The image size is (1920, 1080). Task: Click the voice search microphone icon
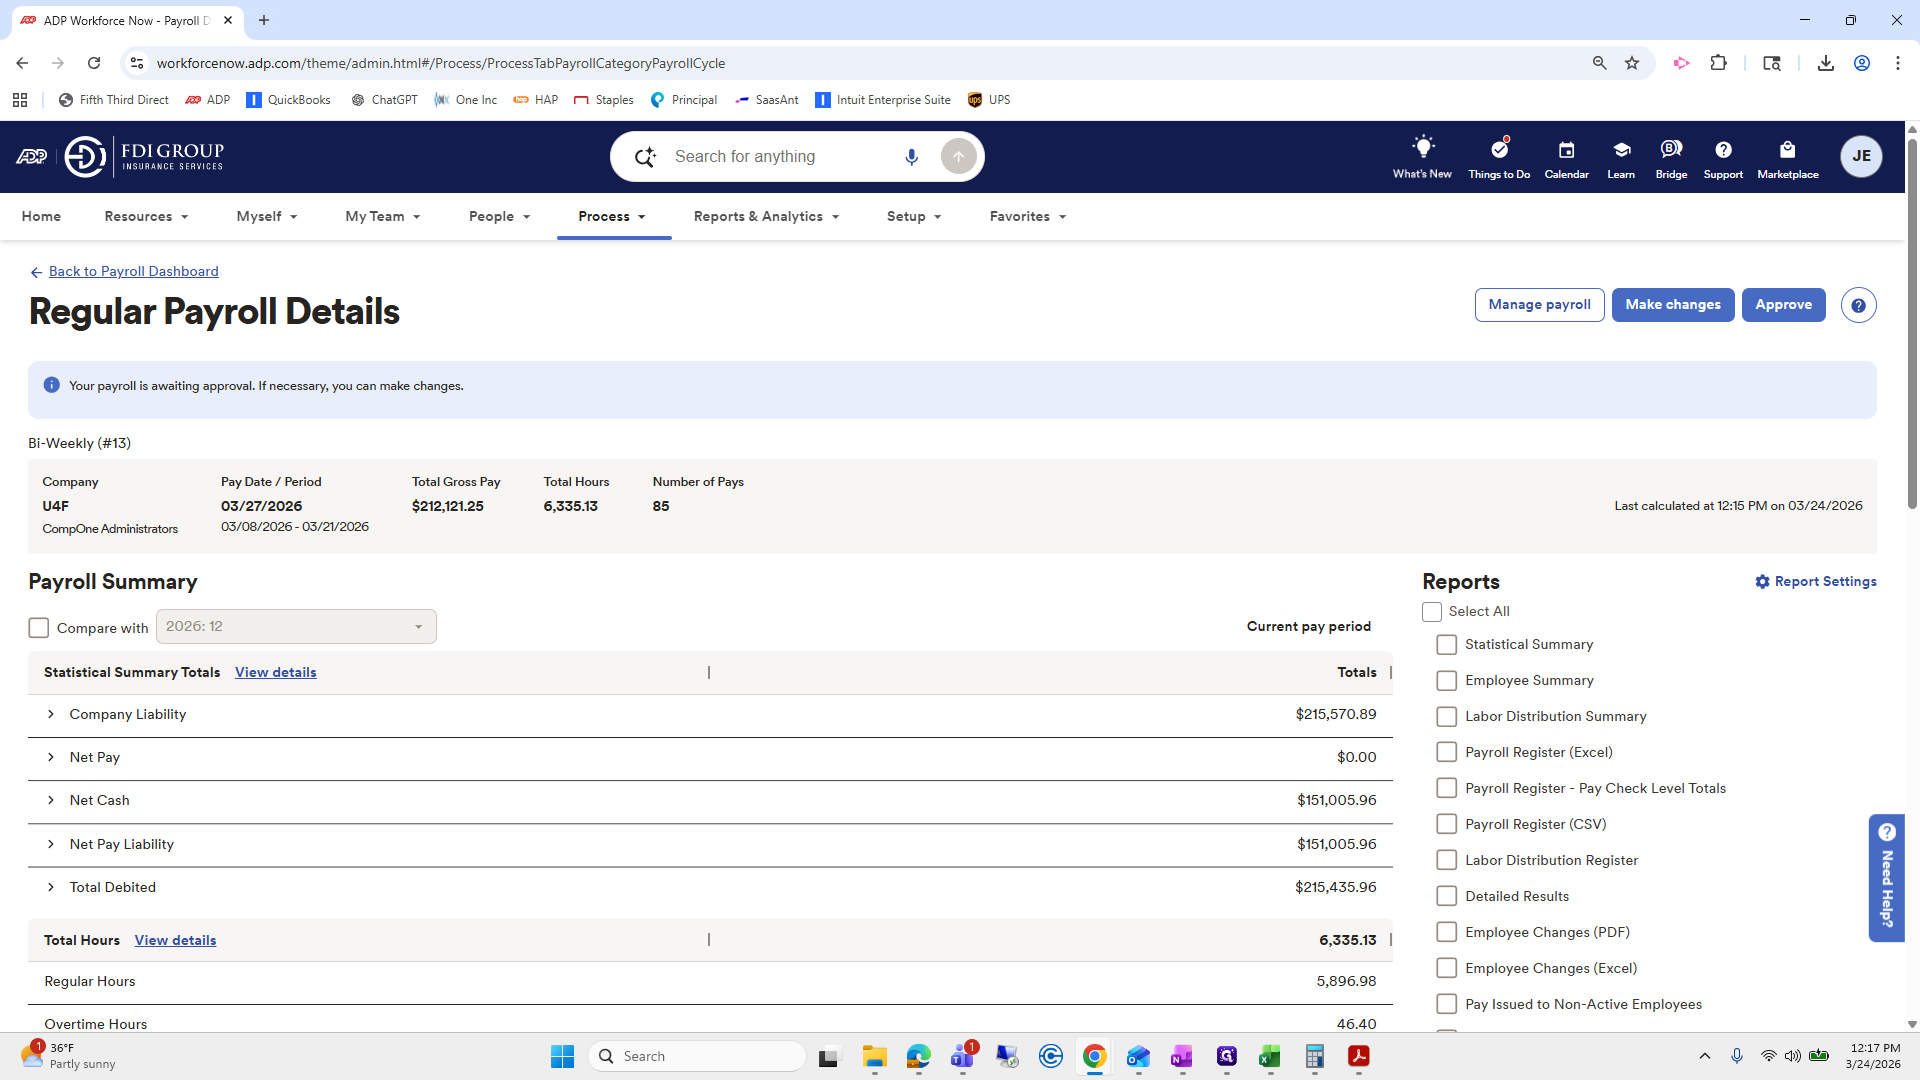(x=911, y=157)
